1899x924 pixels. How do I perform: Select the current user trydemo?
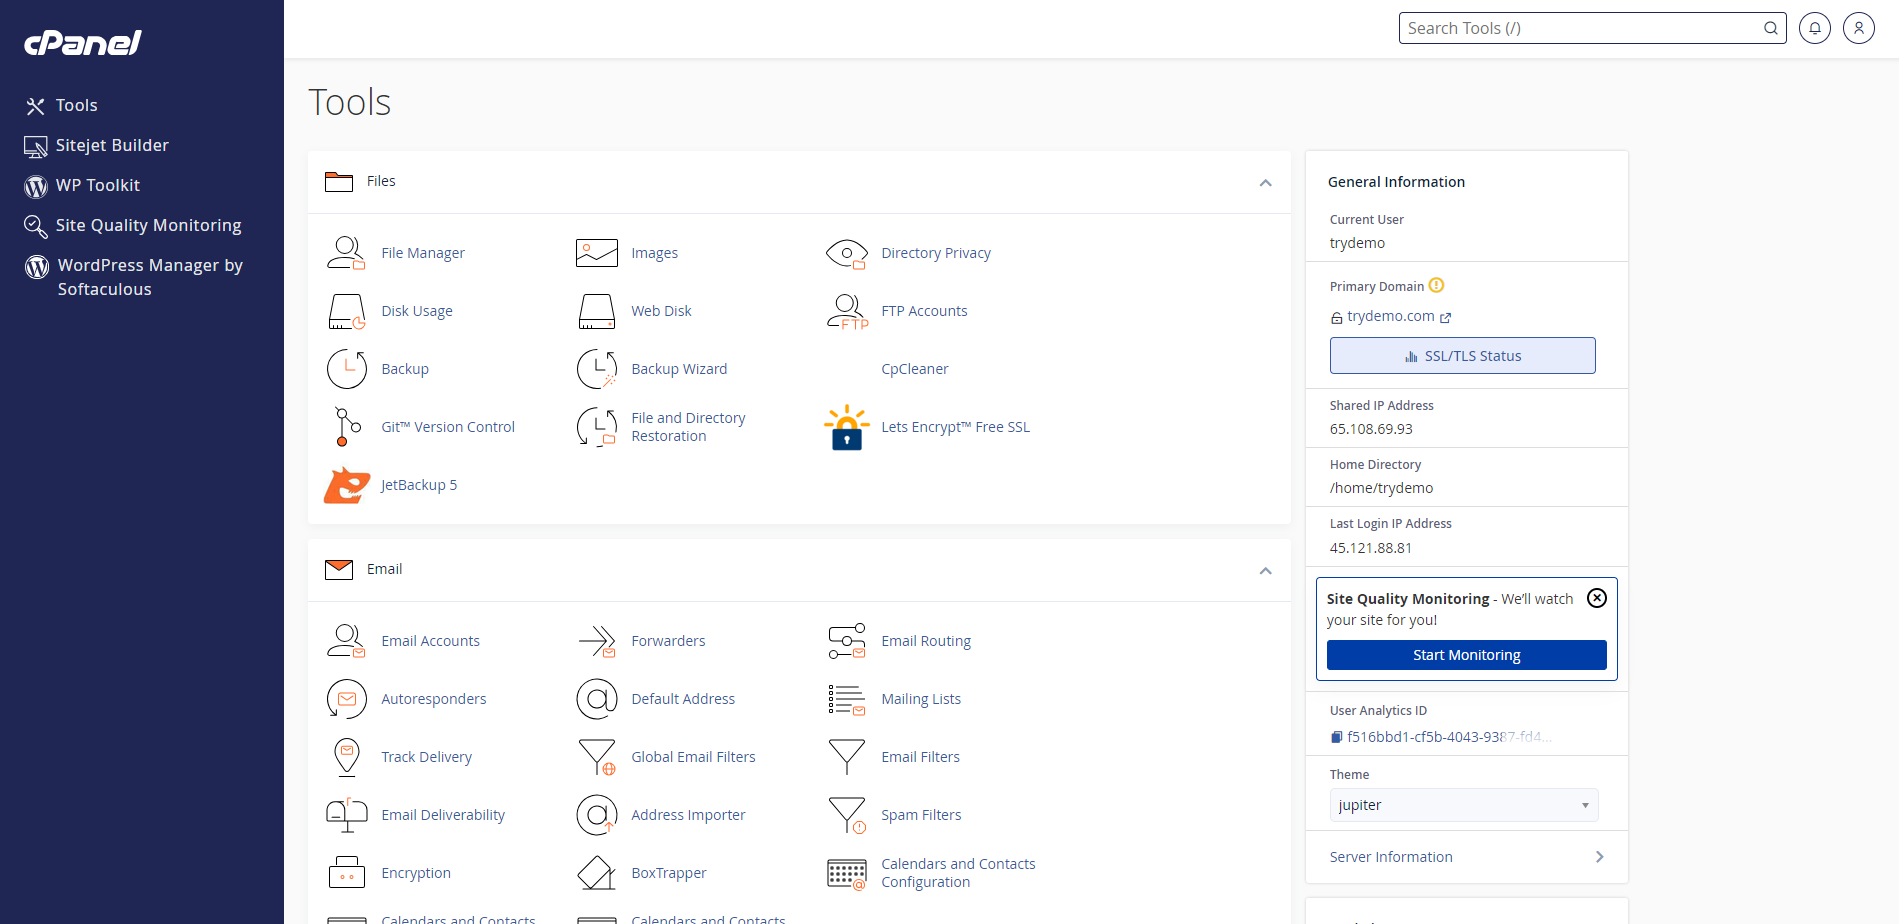[x=1357, y=243]
